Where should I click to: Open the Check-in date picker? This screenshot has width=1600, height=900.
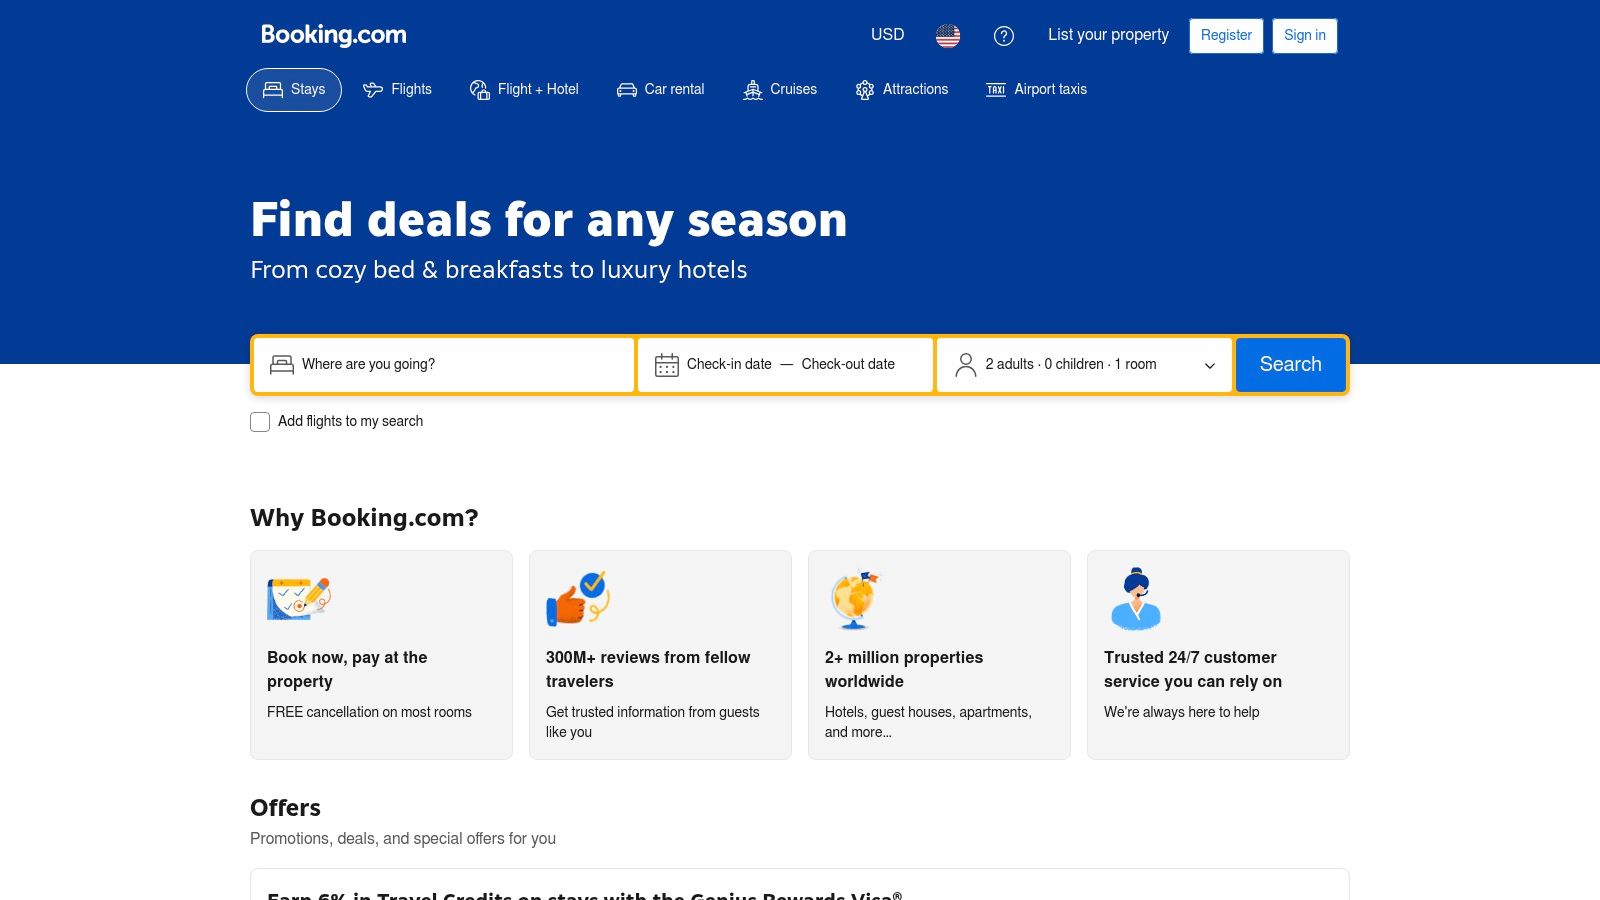[729, 365]
